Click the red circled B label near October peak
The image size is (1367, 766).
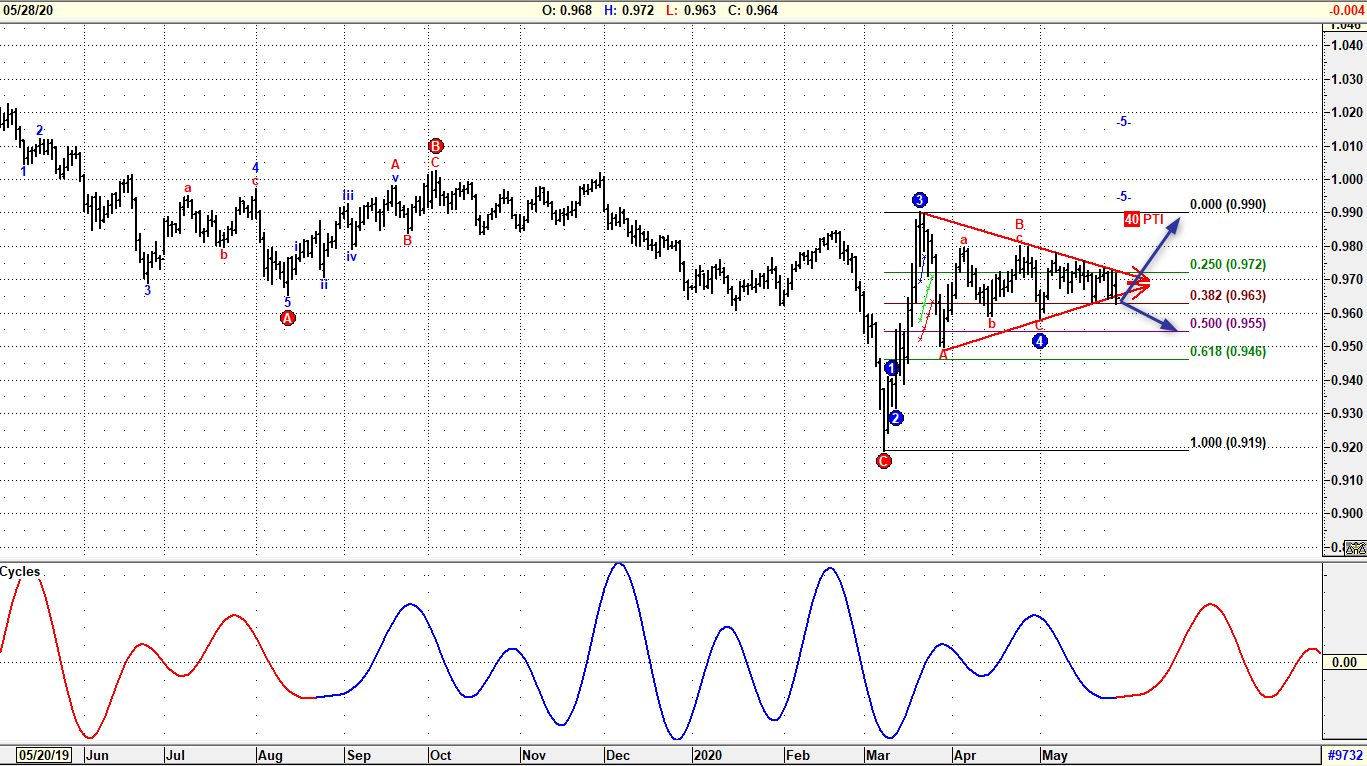click(x=434, y=145)
